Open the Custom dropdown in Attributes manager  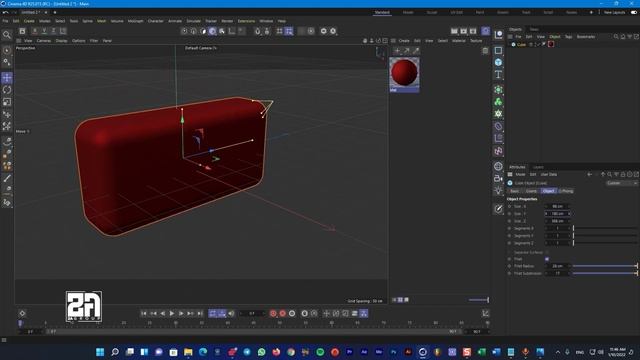621,183
